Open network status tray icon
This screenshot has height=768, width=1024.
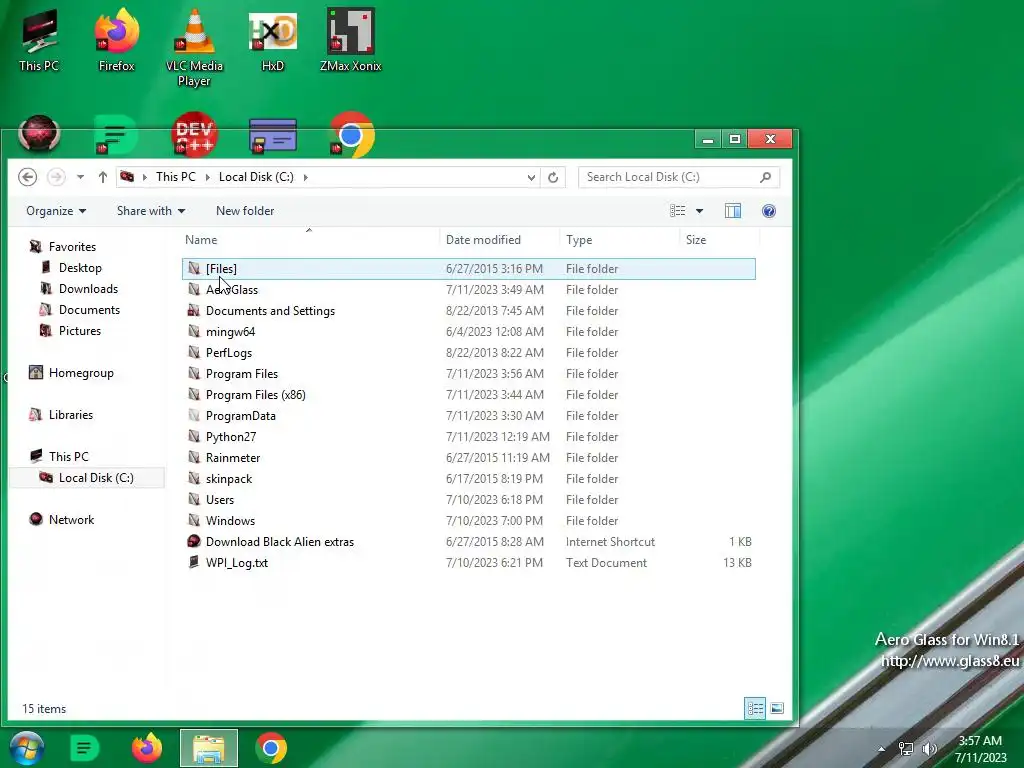pyautogui.click(x=906, y=748)
